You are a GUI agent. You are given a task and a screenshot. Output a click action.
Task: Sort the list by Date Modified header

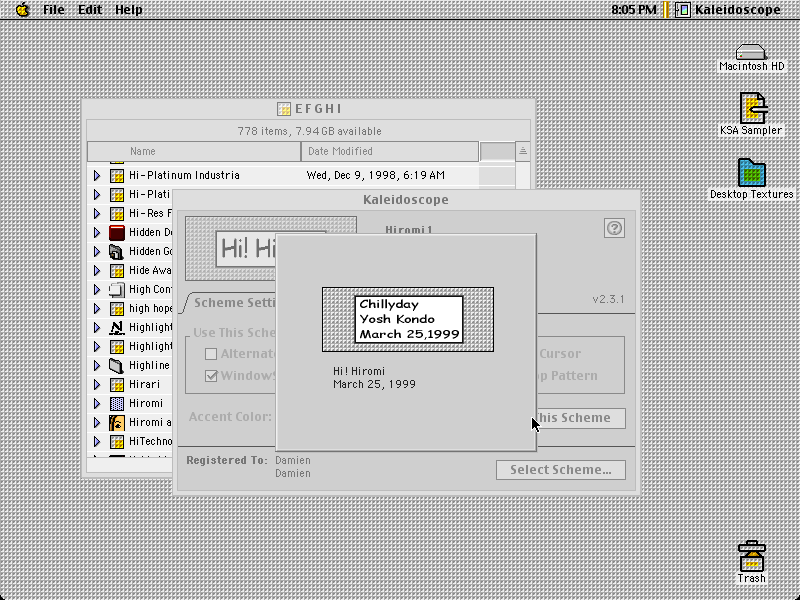[x=390, y=151]
